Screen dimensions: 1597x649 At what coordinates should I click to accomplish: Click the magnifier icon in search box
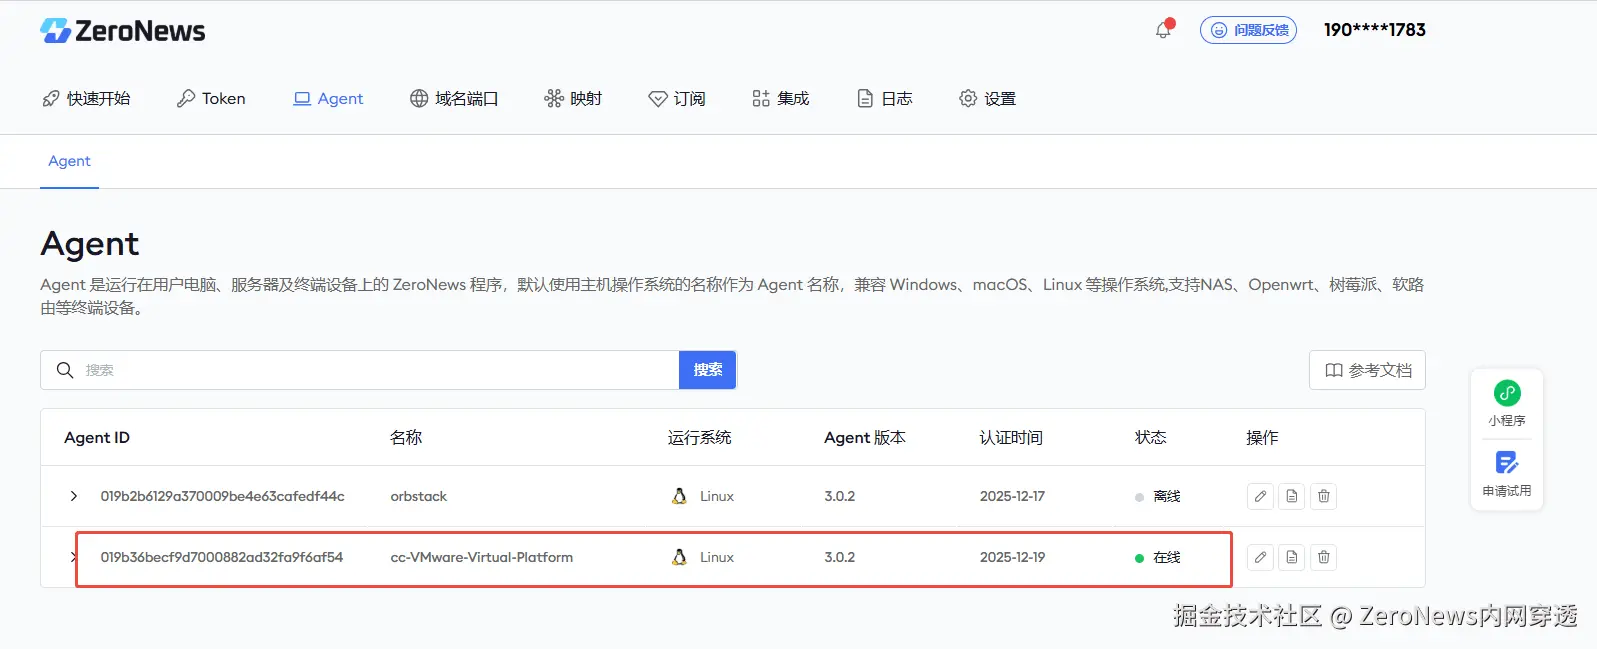point(65,370)
